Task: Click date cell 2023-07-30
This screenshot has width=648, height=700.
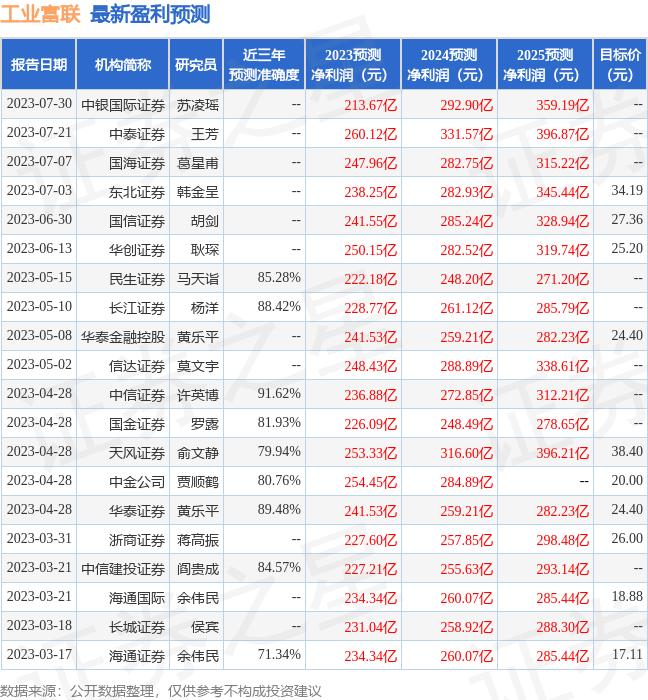Action: (39, 104)
